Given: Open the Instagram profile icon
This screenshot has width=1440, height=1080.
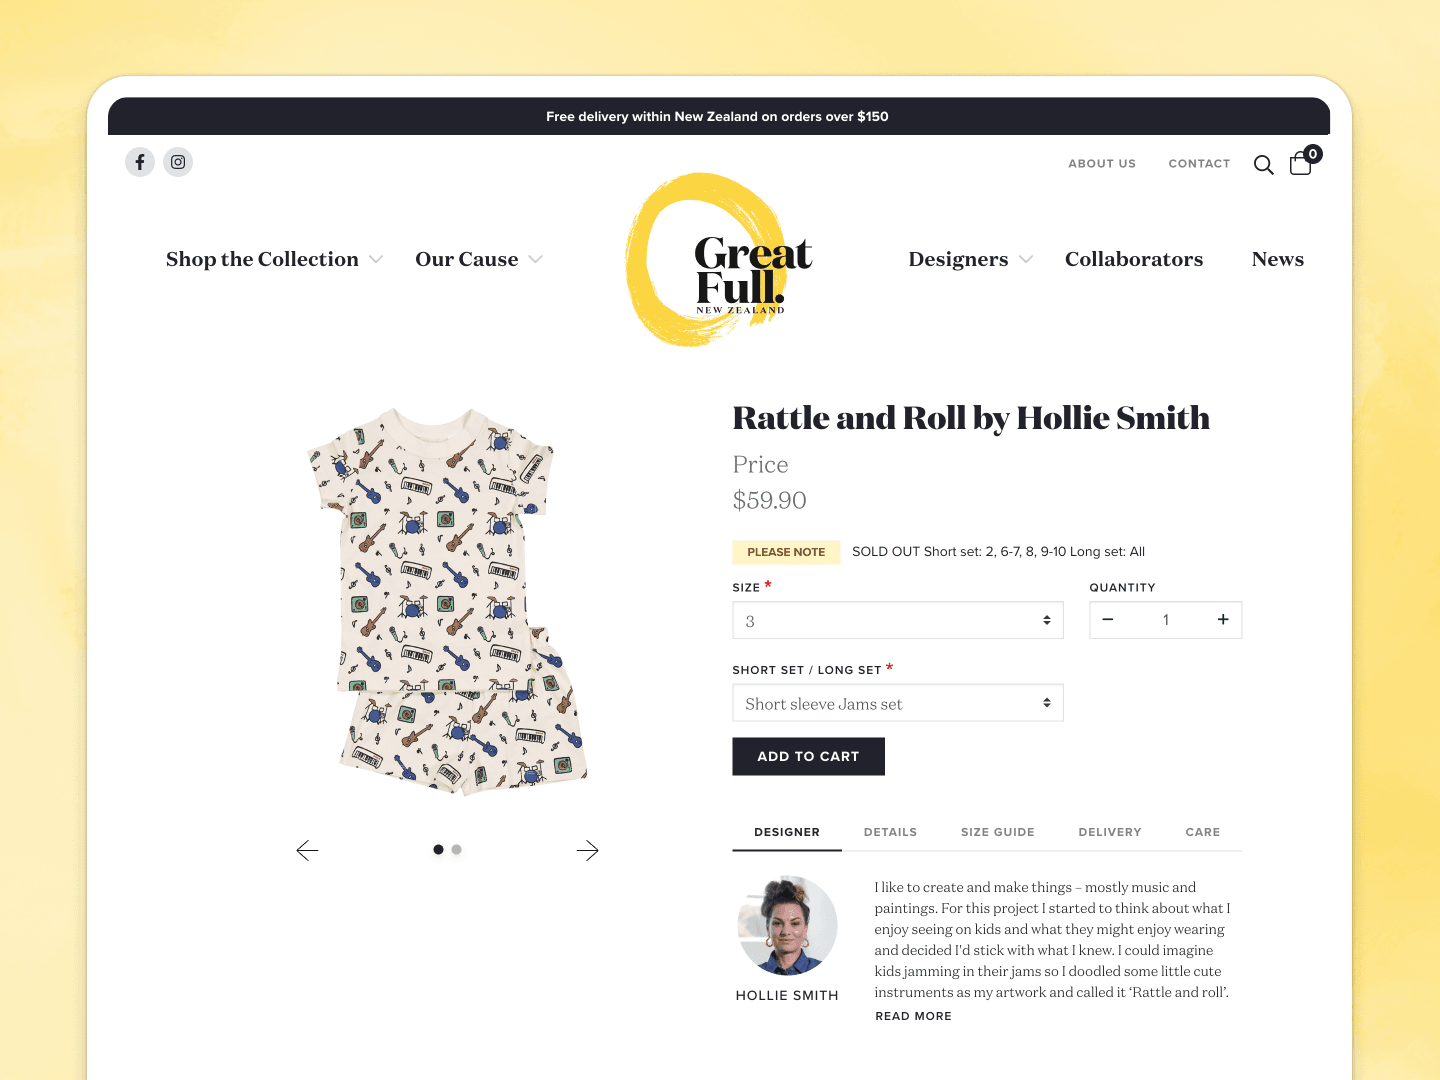Looking at the screenshot, I should tap(178, 162).
